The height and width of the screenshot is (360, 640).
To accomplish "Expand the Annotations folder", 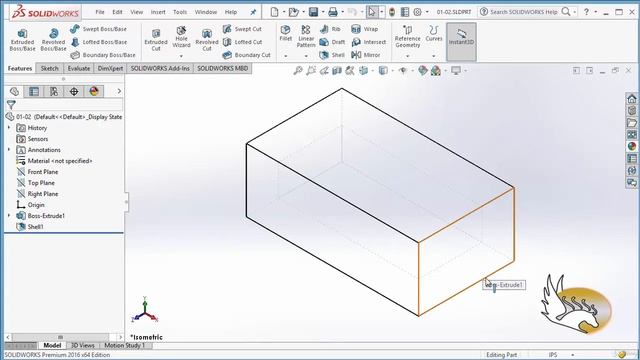I will tap(9, 150).
